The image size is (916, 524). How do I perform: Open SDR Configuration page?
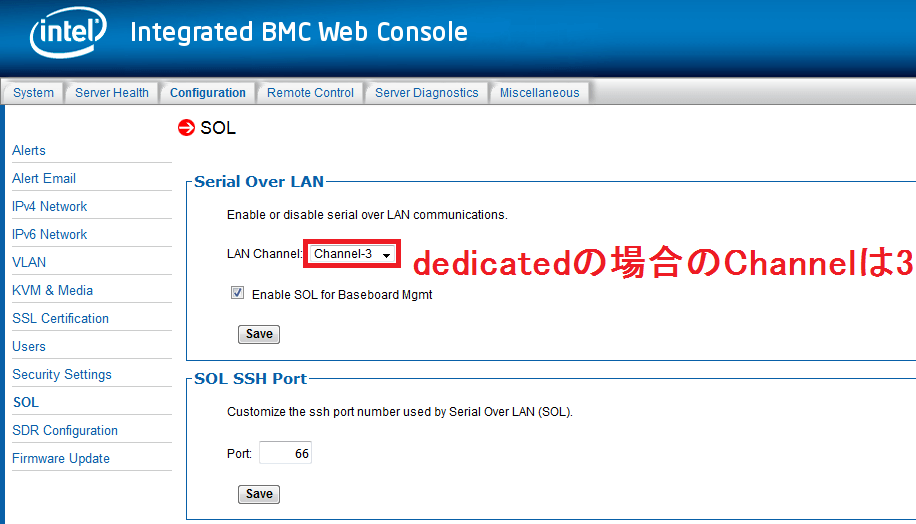[x=65, y=431]
